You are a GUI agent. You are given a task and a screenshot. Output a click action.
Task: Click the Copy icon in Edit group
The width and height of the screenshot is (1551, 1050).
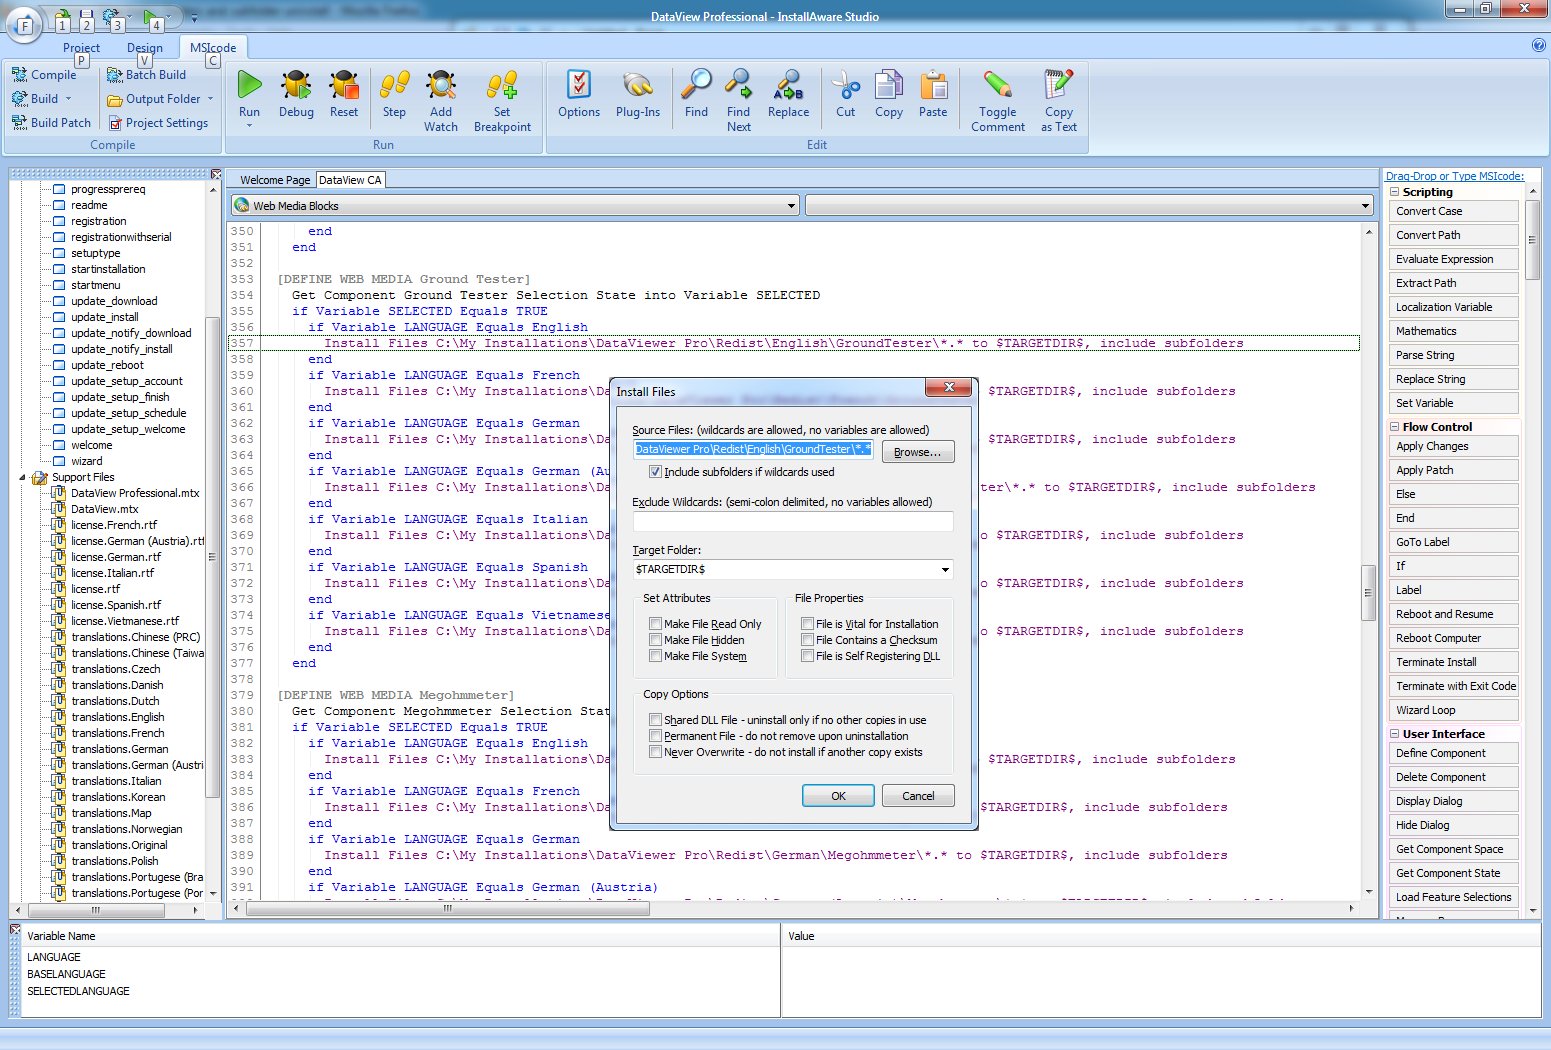(x=889, y=85)
